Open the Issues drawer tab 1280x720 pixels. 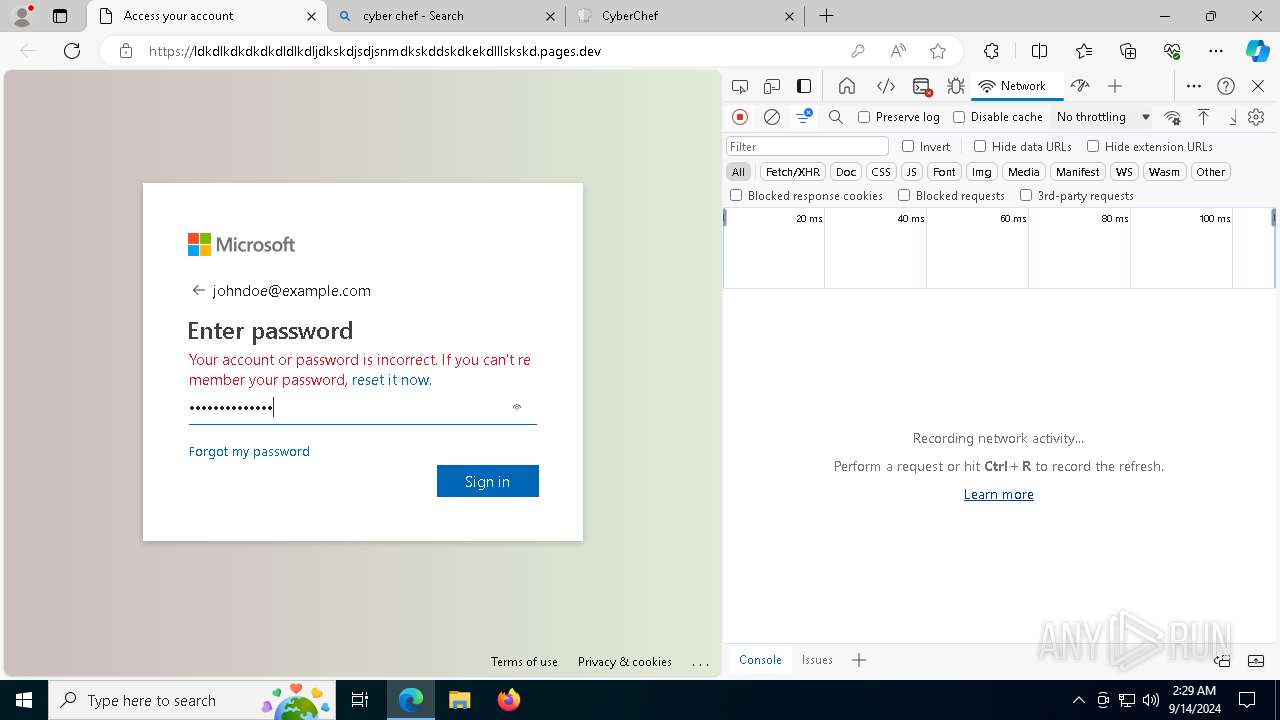(817, 660)
